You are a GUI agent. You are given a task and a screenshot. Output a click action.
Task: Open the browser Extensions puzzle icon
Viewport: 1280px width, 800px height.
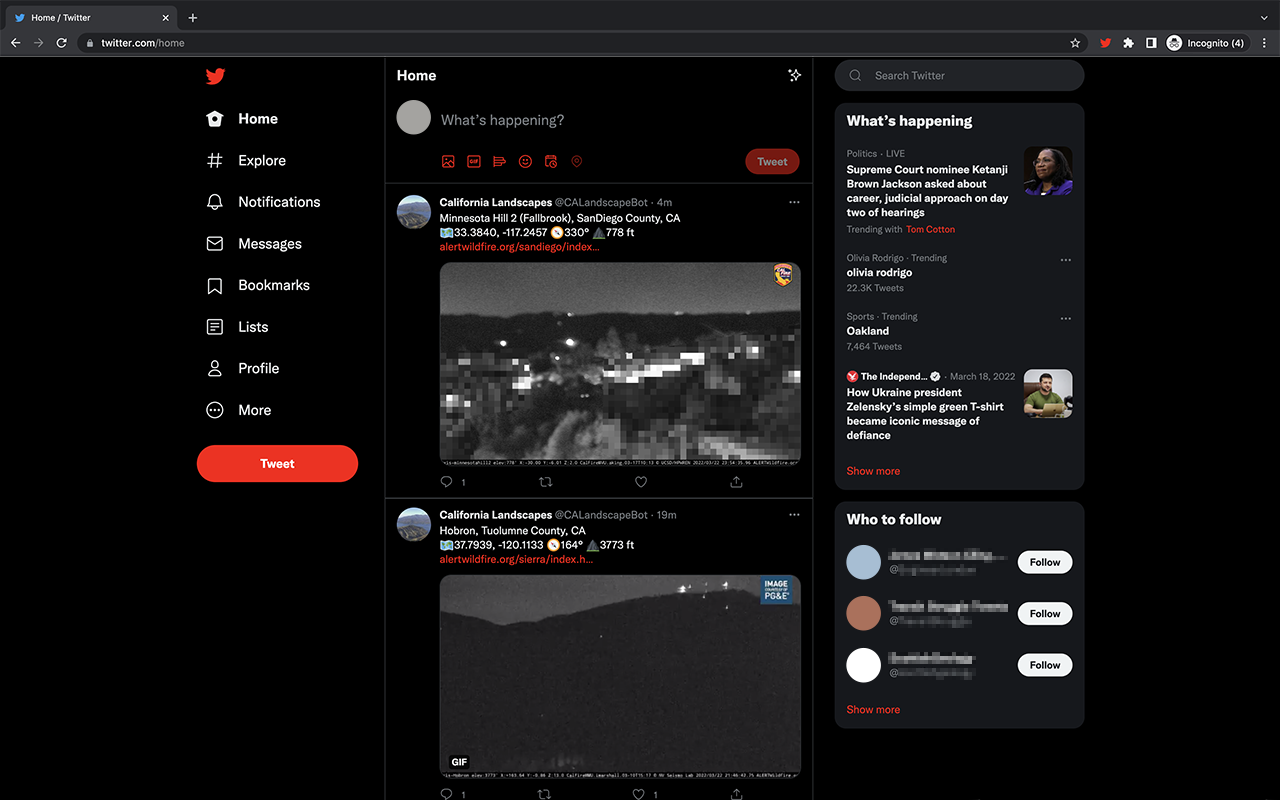click(x=1128, y=43)
